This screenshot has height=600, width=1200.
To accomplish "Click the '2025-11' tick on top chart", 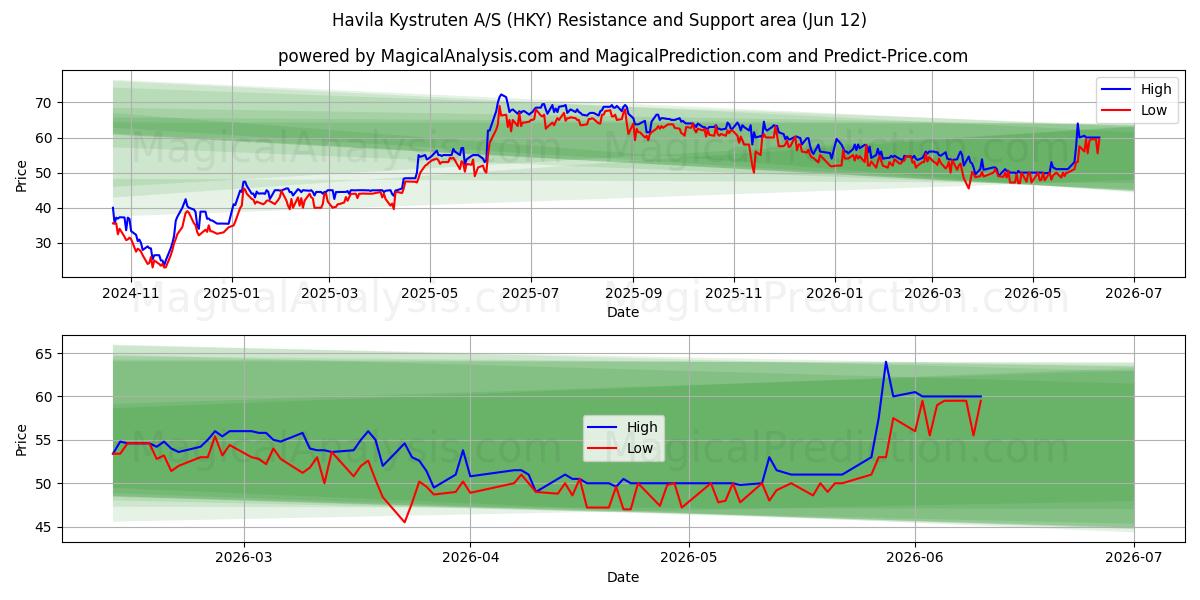I will [734, 292].
